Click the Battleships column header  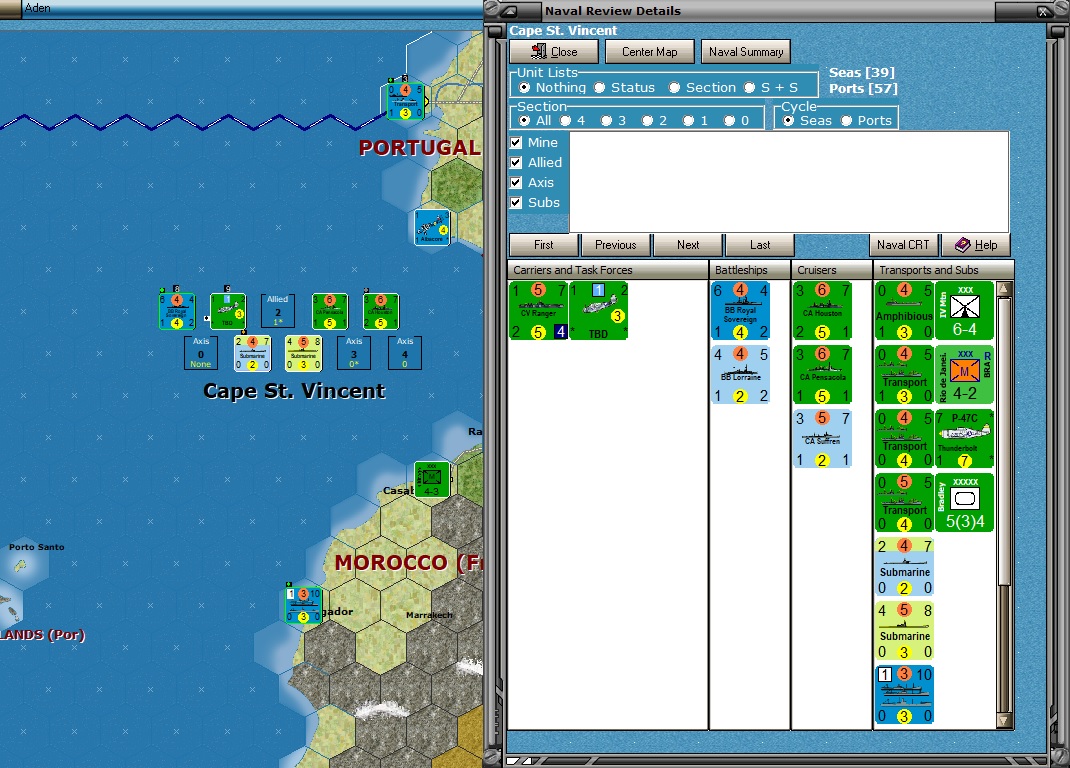(x=749, y=270)
